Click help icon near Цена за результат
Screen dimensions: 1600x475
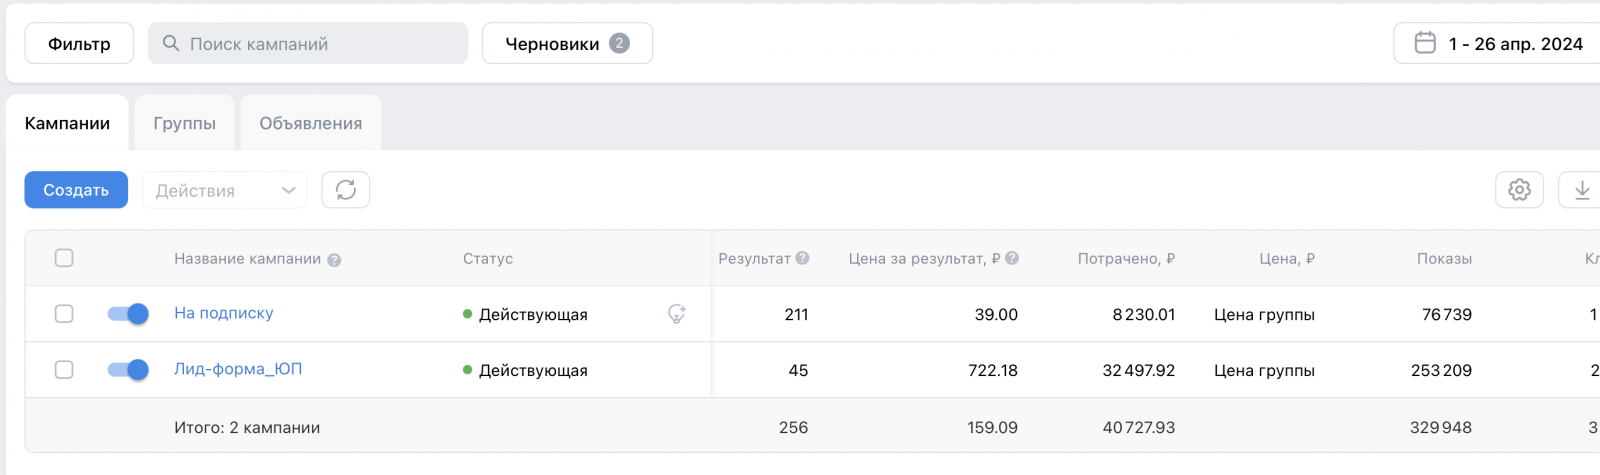tap(1012, 258)
